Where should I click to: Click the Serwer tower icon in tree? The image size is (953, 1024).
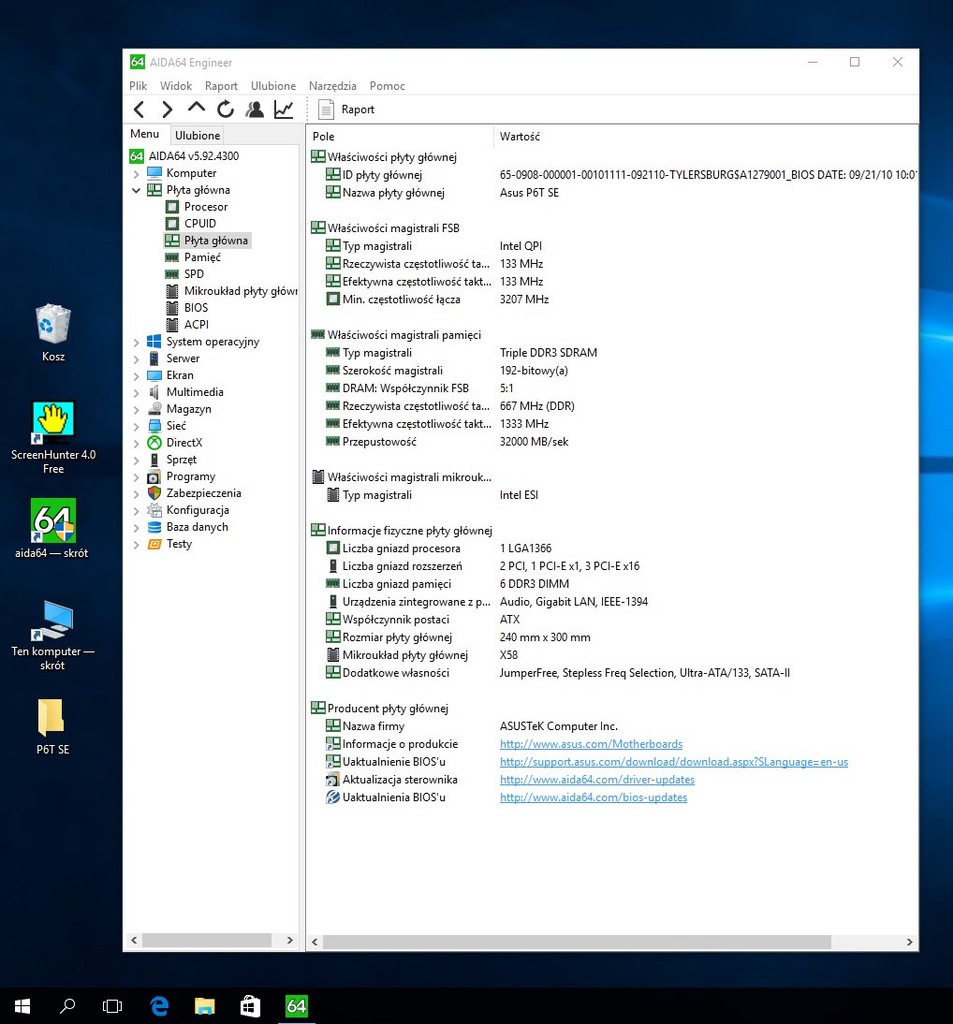pos(154,359)
